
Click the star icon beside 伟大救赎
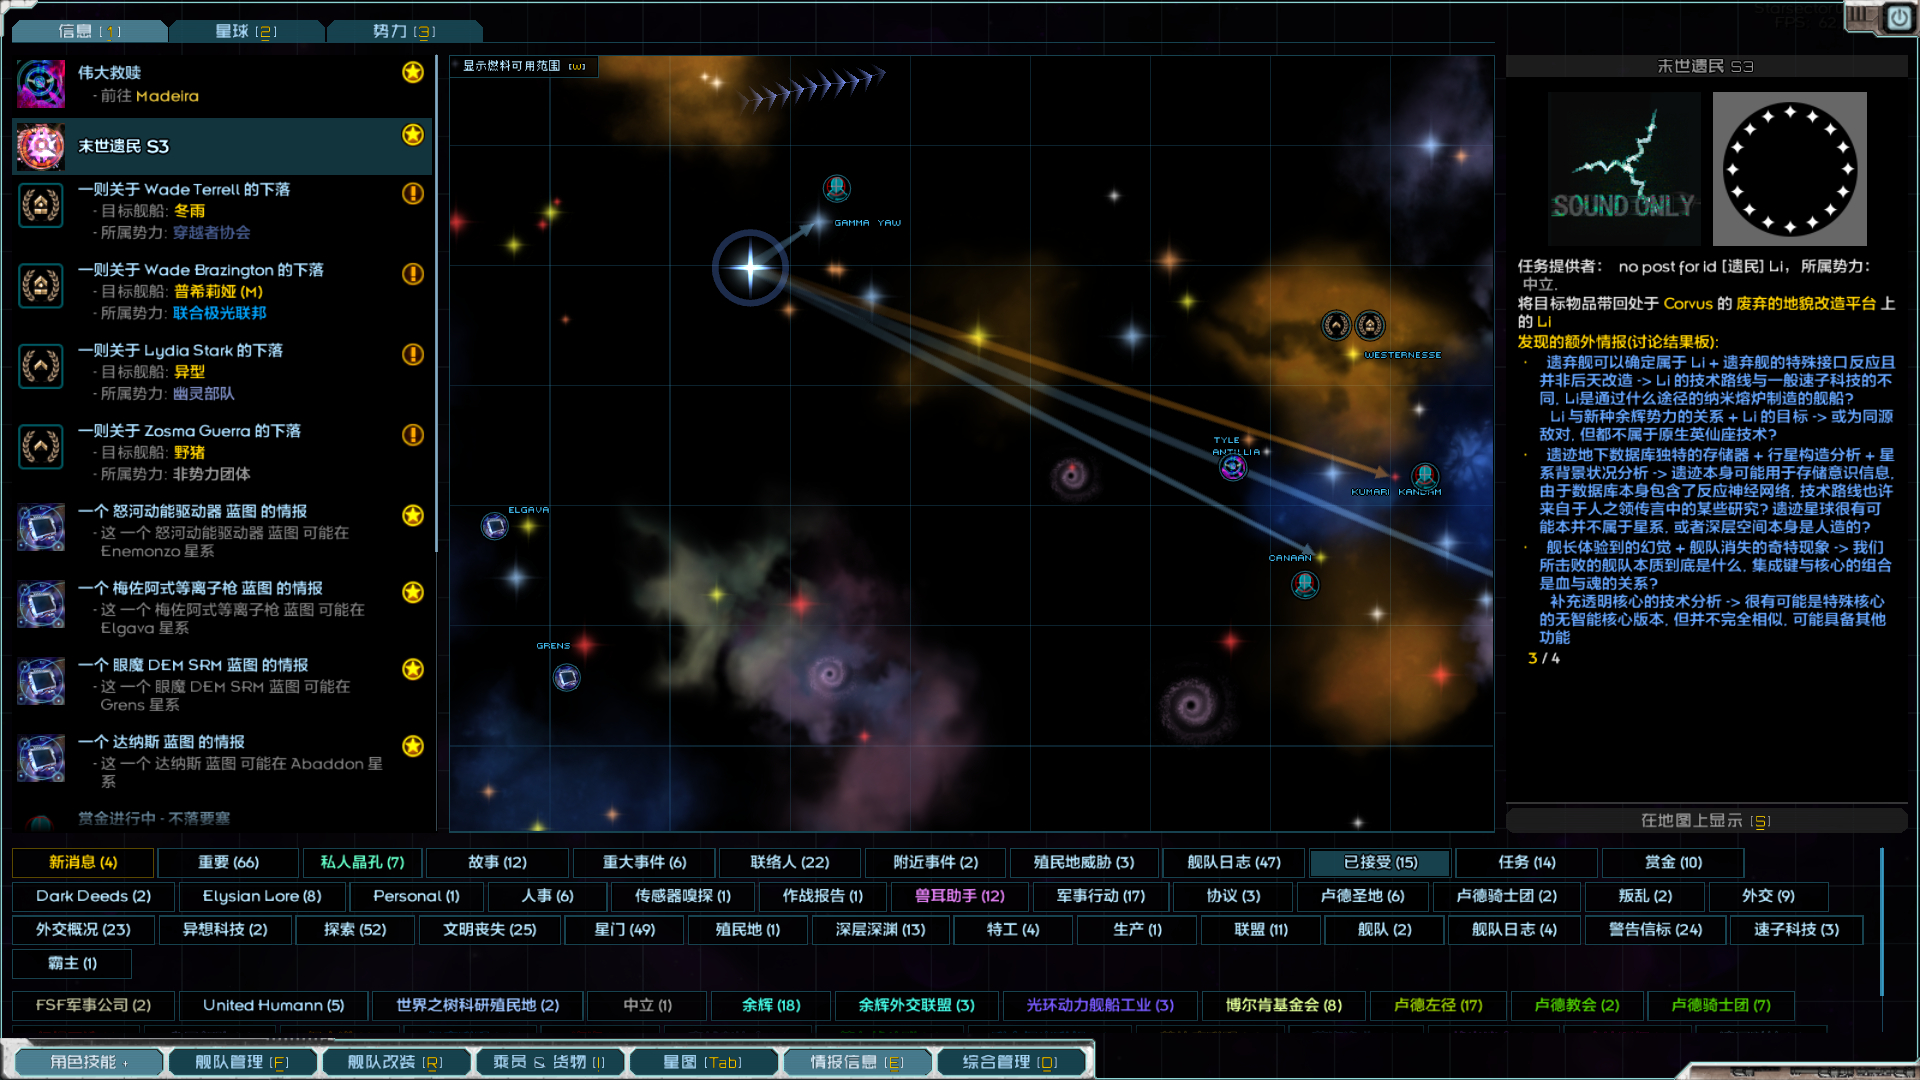[412, 72]
